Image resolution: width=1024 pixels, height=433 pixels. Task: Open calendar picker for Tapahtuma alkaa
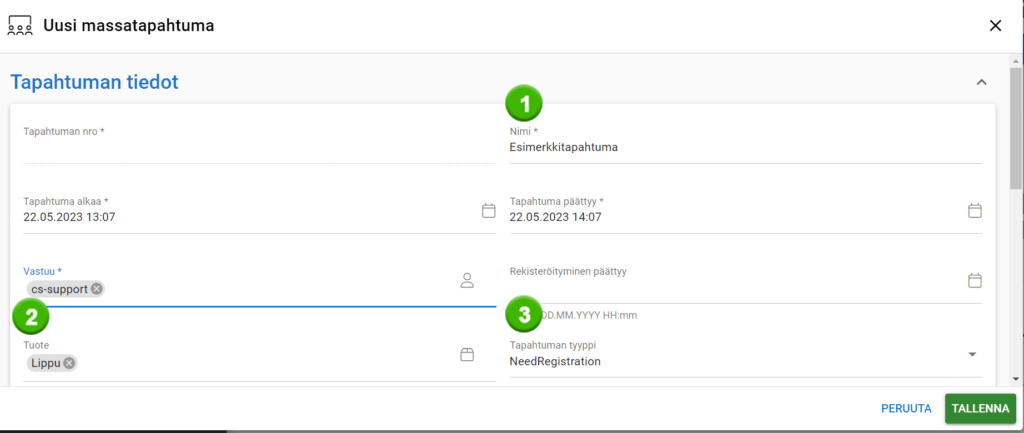click(x=488, y=211)
